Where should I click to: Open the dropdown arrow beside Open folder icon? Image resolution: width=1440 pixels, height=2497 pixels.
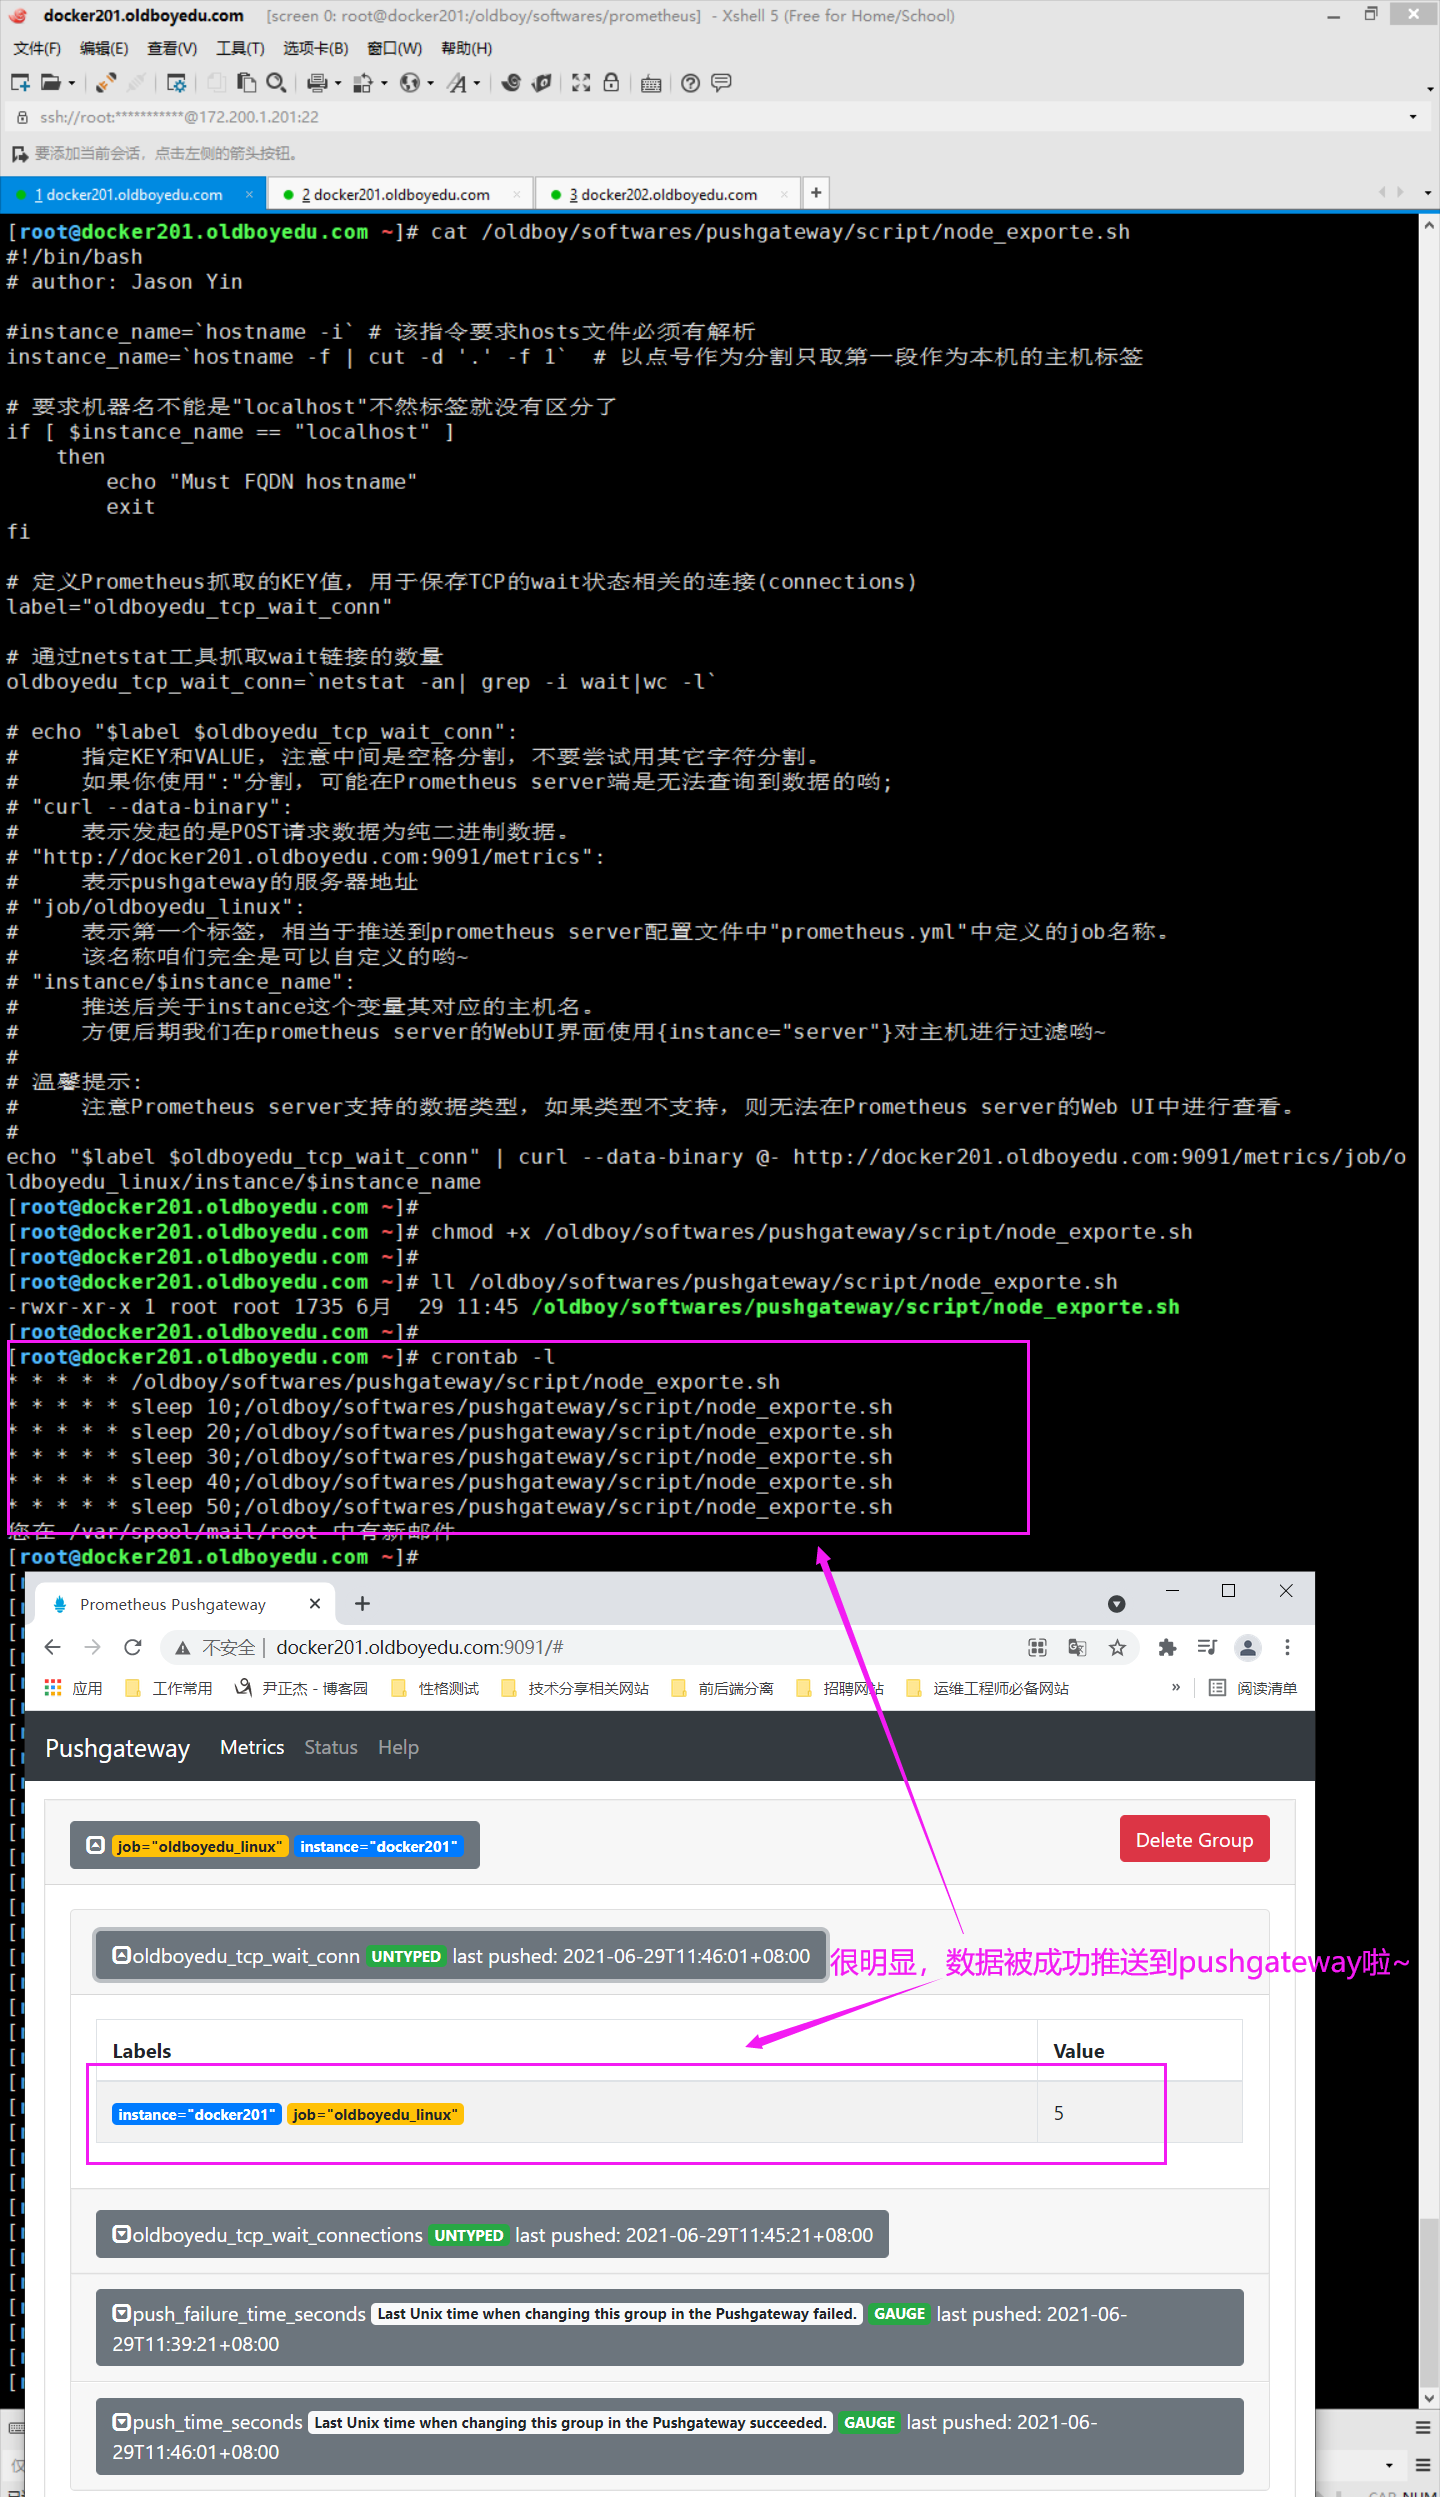[72, 84]
